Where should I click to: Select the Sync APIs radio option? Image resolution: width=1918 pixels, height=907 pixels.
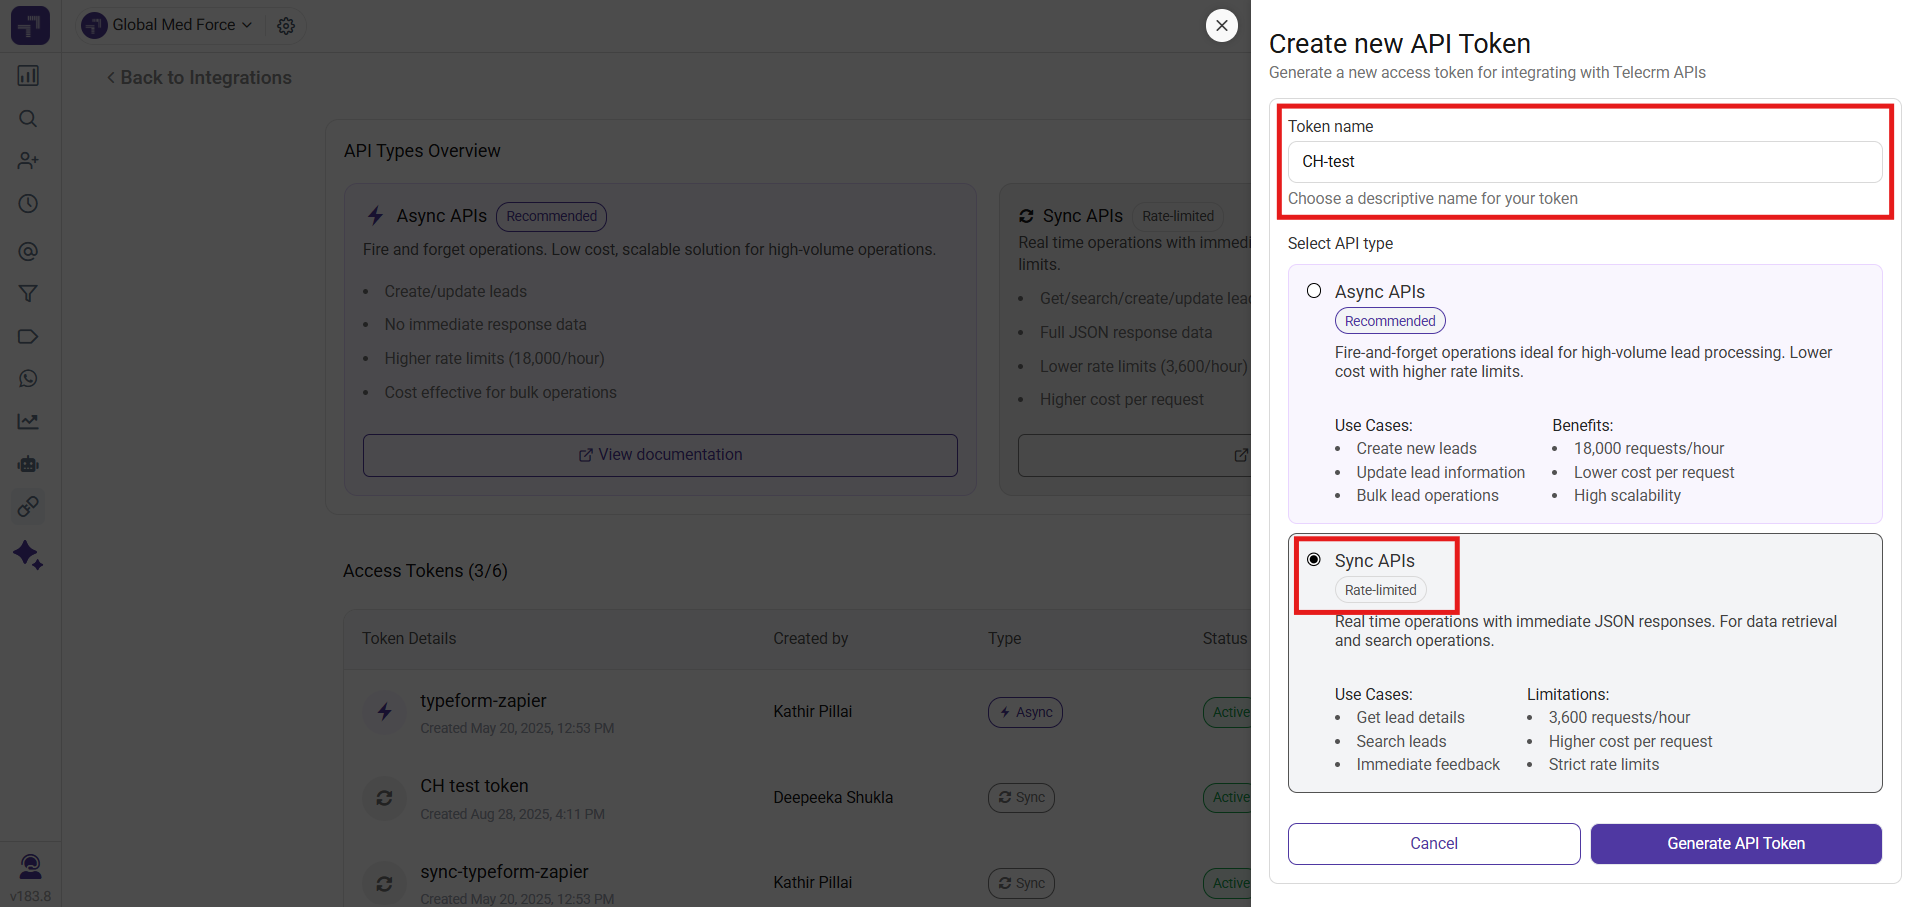click(x=1314, y=560)
